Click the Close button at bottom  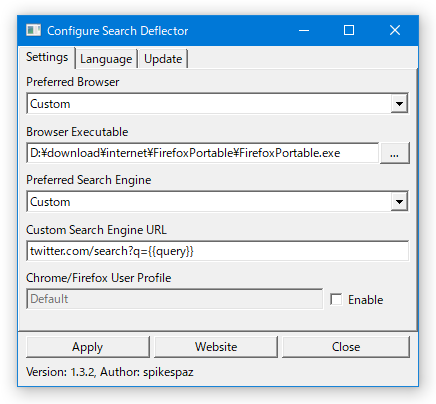346,347
